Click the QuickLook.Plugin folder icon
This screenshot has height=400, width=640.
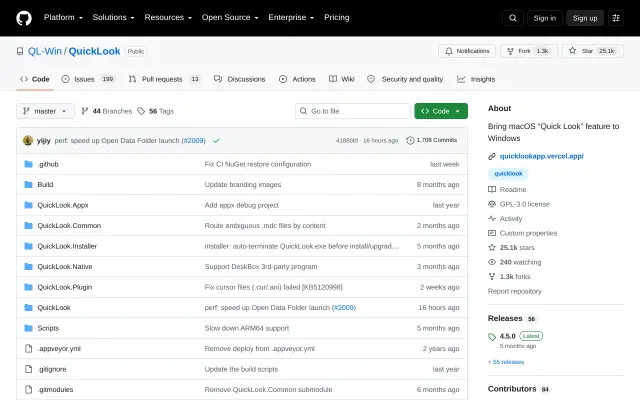pyautogui.click(x=28, y=287)
